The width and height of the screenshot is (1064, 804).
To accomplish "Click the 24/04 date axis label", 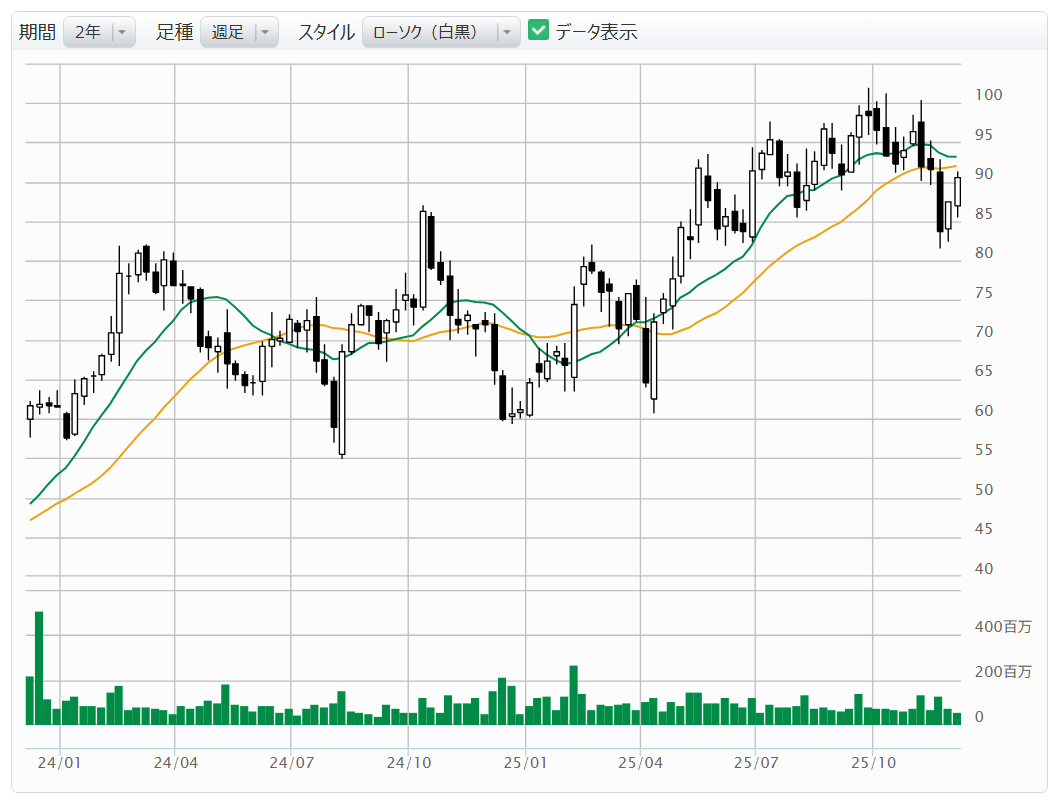I will tap(175, 763).
